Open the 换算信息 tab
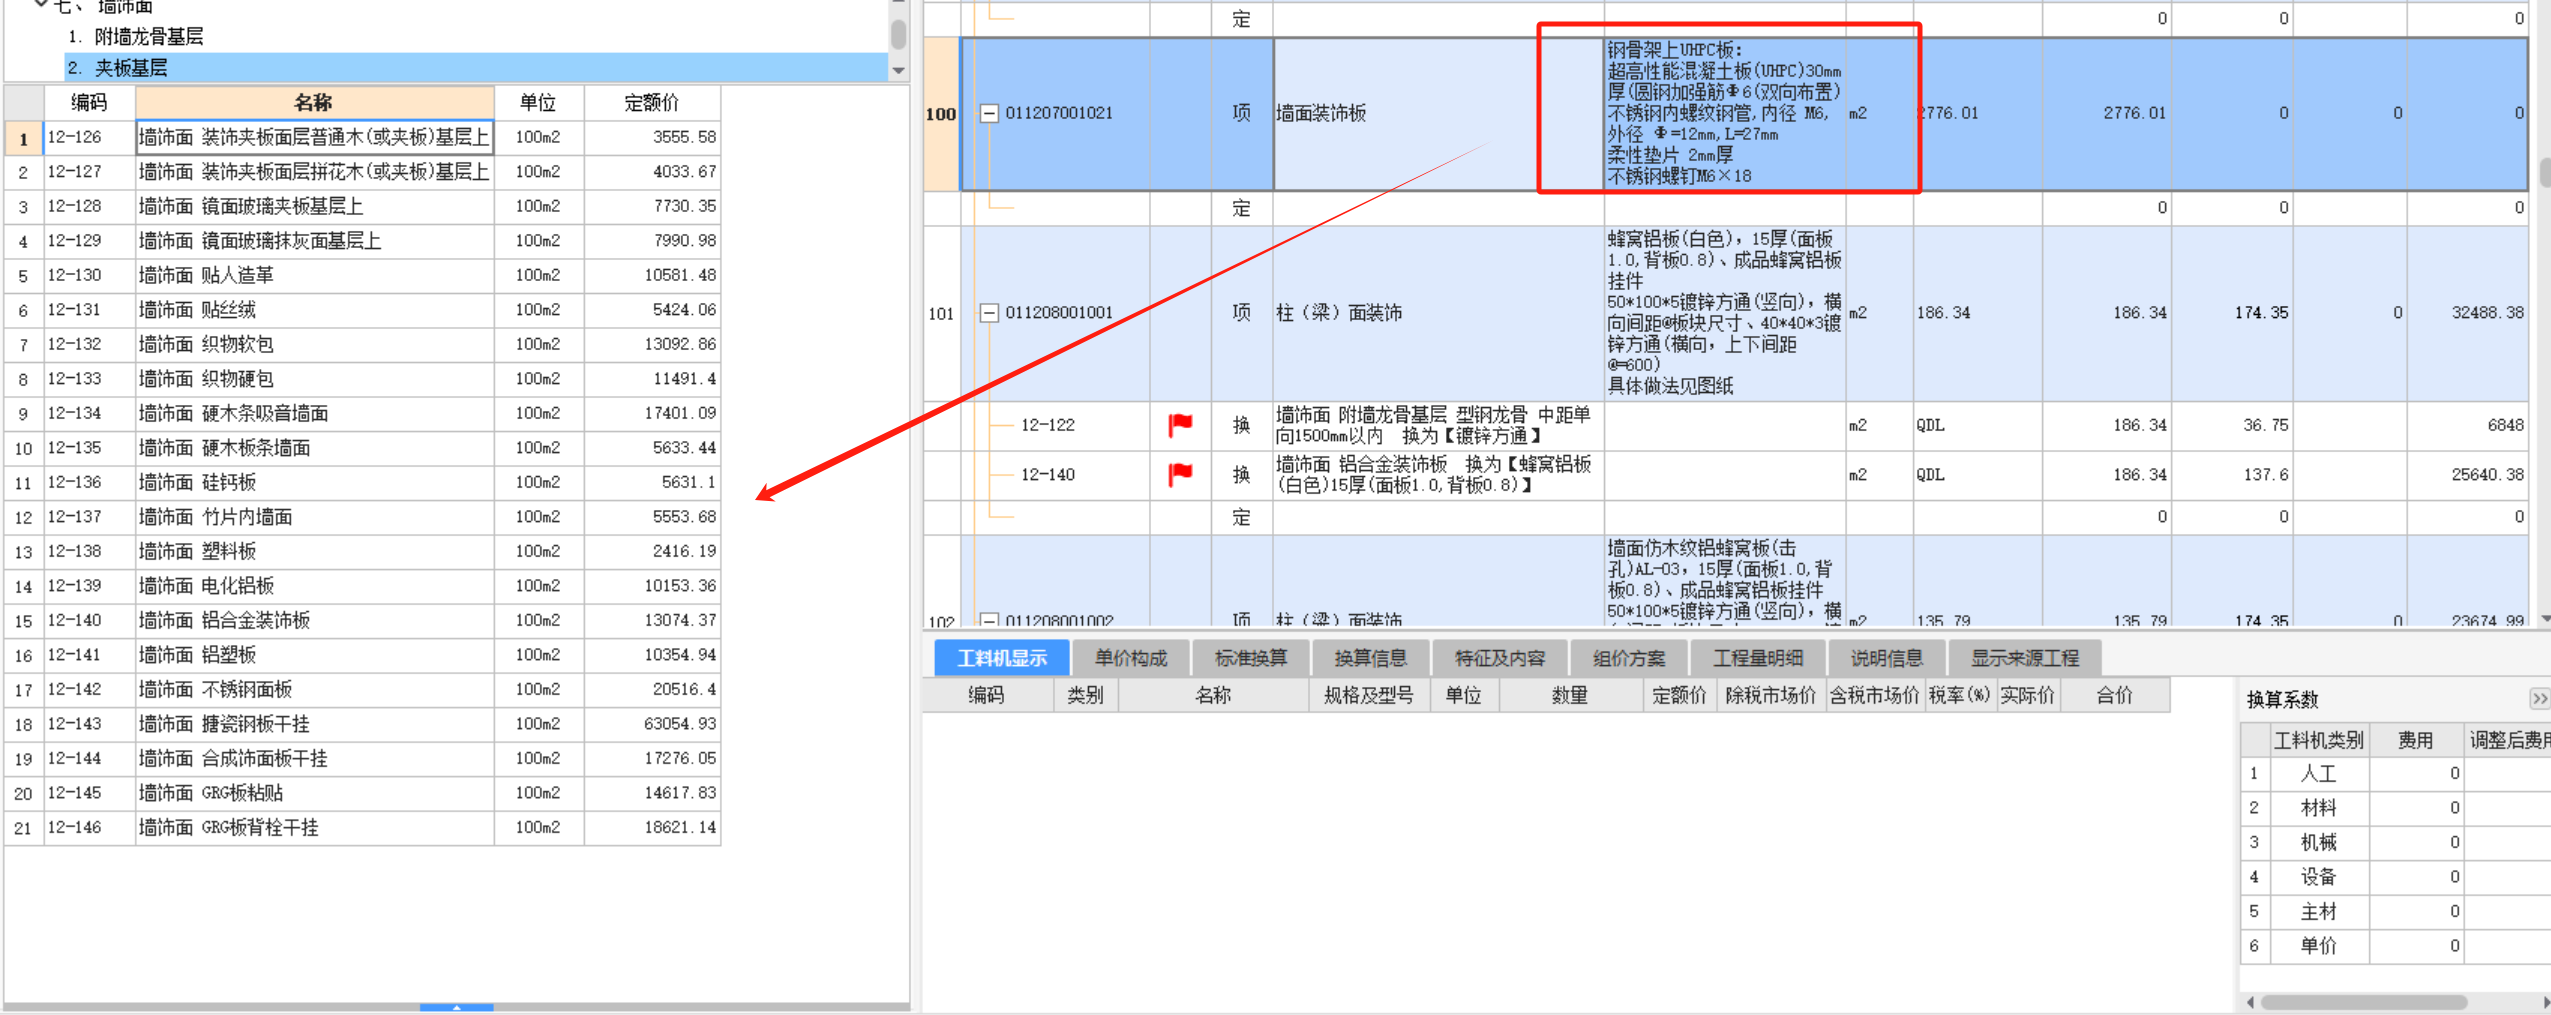Viewport: 2551px width, 1015px height. point(1371,658)
